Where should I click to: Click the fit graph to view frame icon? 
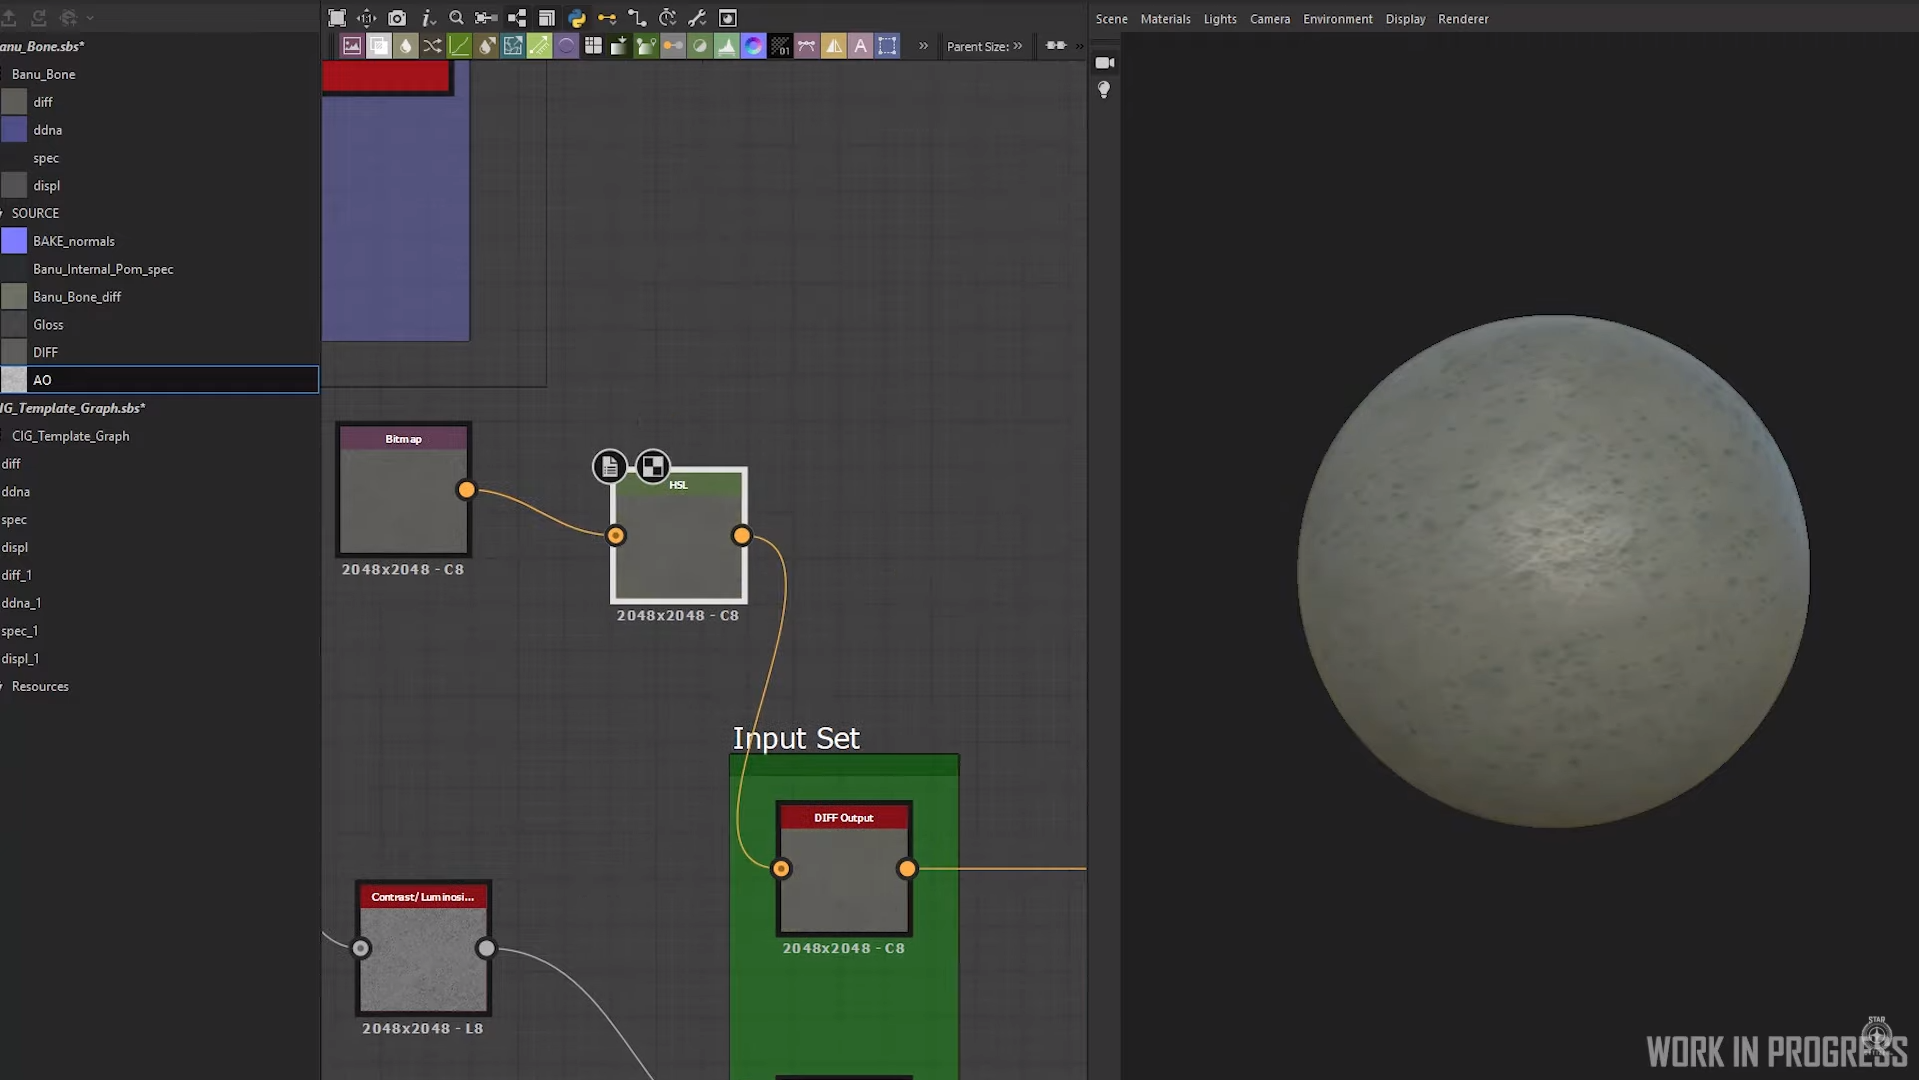coord(337,18)
